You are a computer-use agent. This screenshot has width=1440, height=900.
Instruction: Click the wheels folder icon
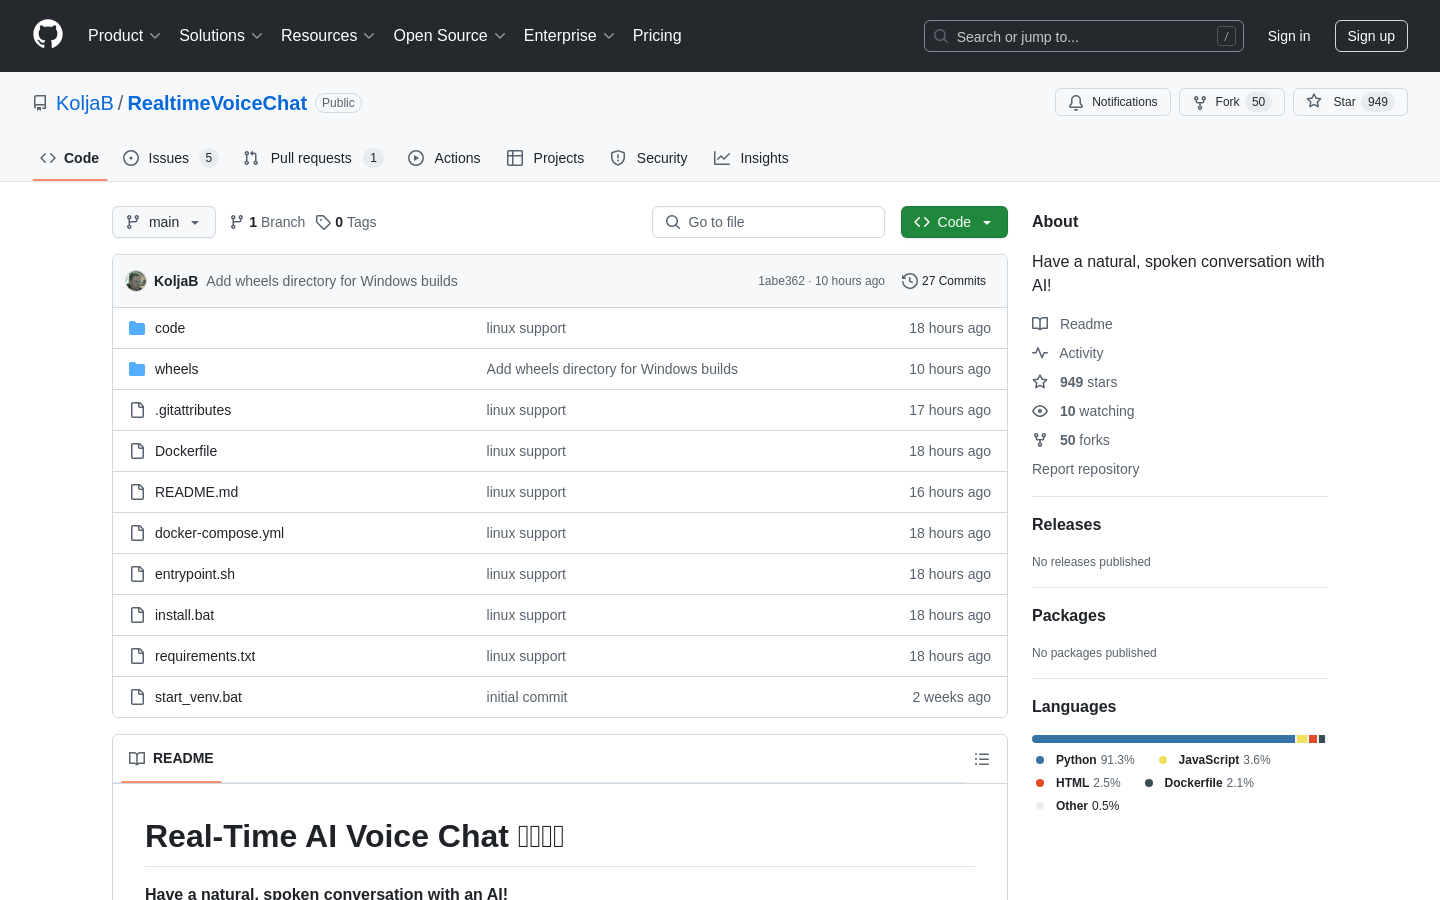(x=137, y=369)
